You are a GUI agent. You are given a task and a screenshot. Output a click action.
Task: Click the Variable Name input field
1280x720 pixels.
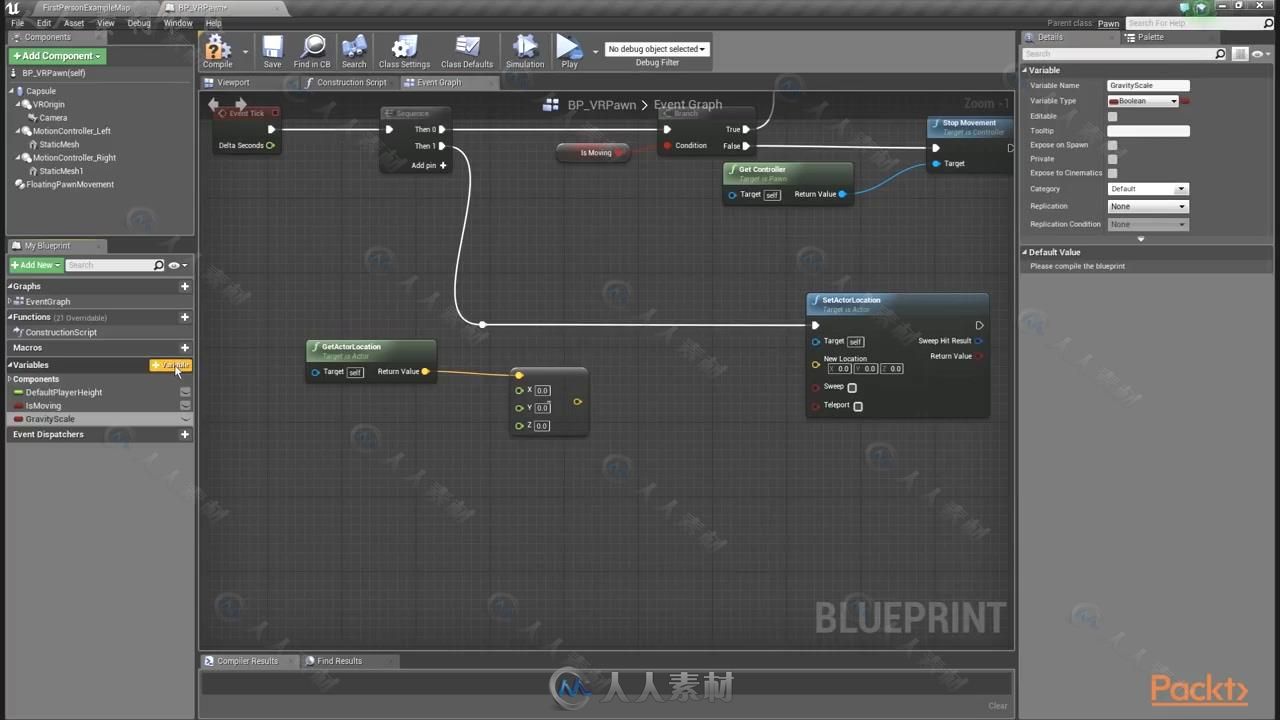[1148, 86]
